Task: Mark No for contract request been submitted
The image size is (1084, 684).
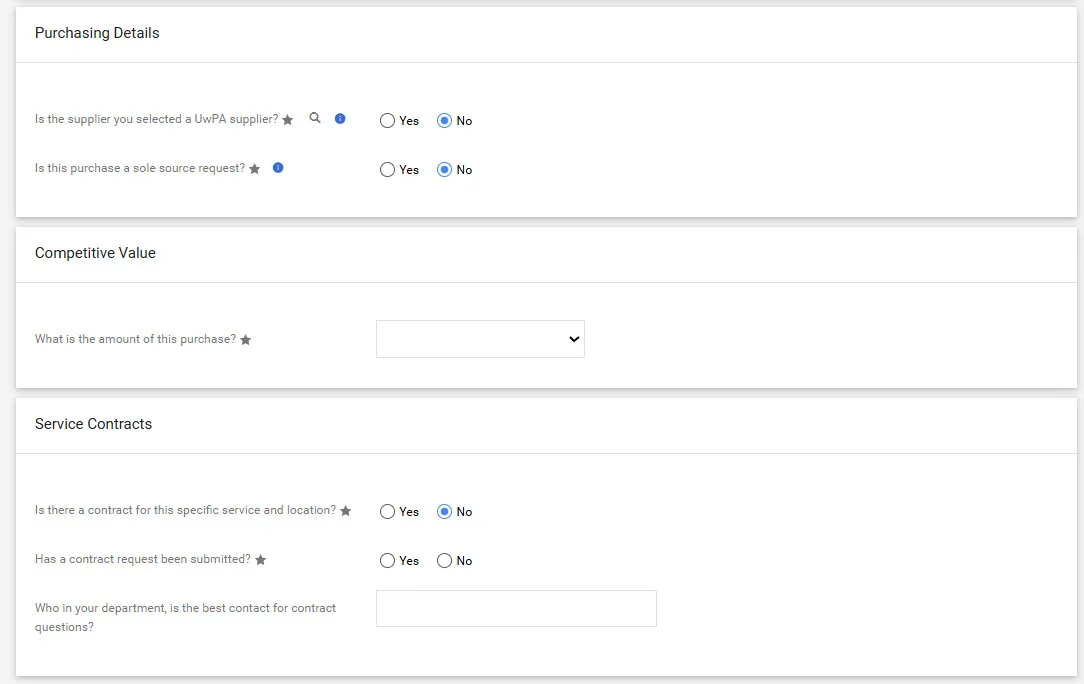Action: click(x=445, y=560)
